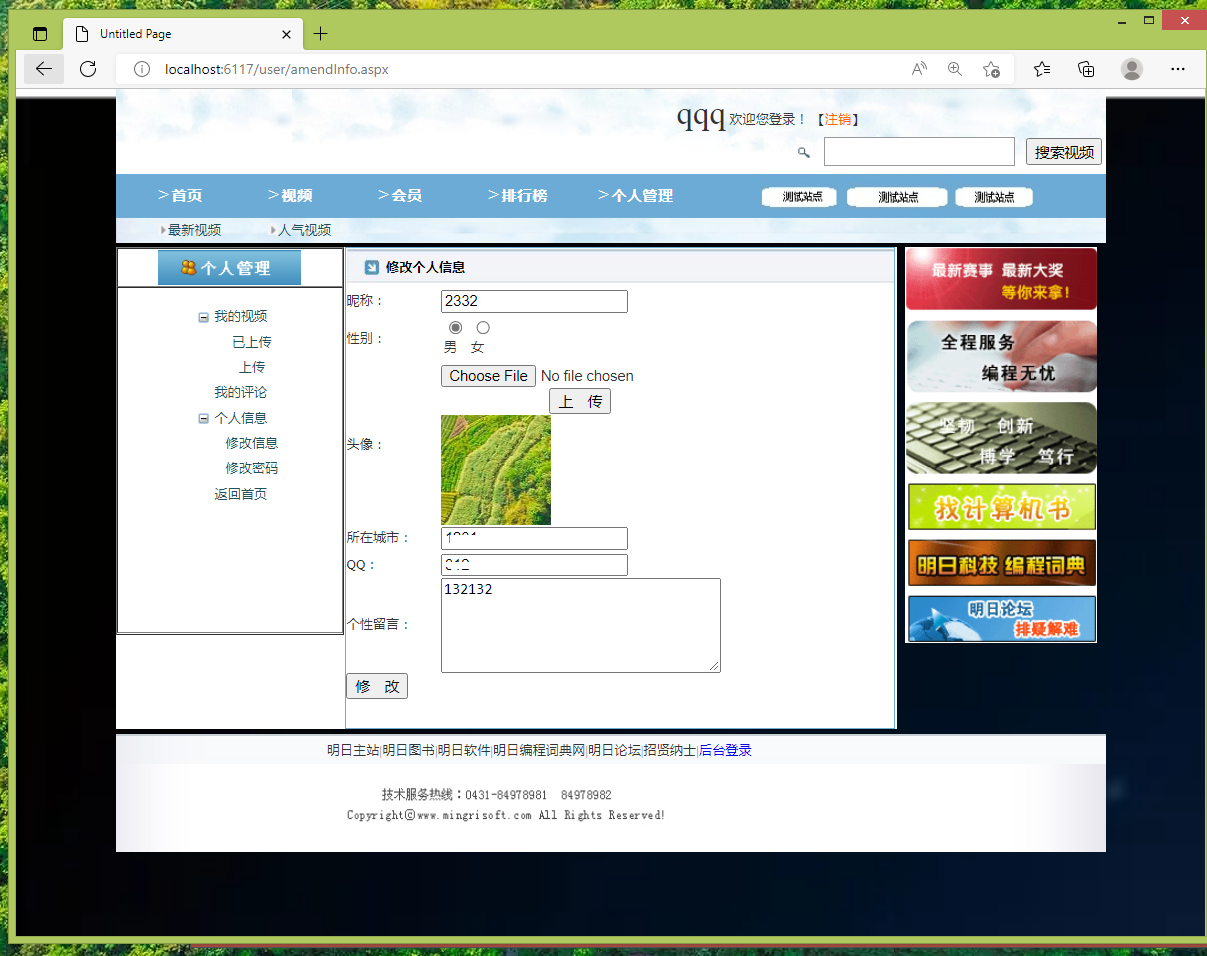Open the browser settings menu via three dots

pyautogui.click(x=1177, y=69)
